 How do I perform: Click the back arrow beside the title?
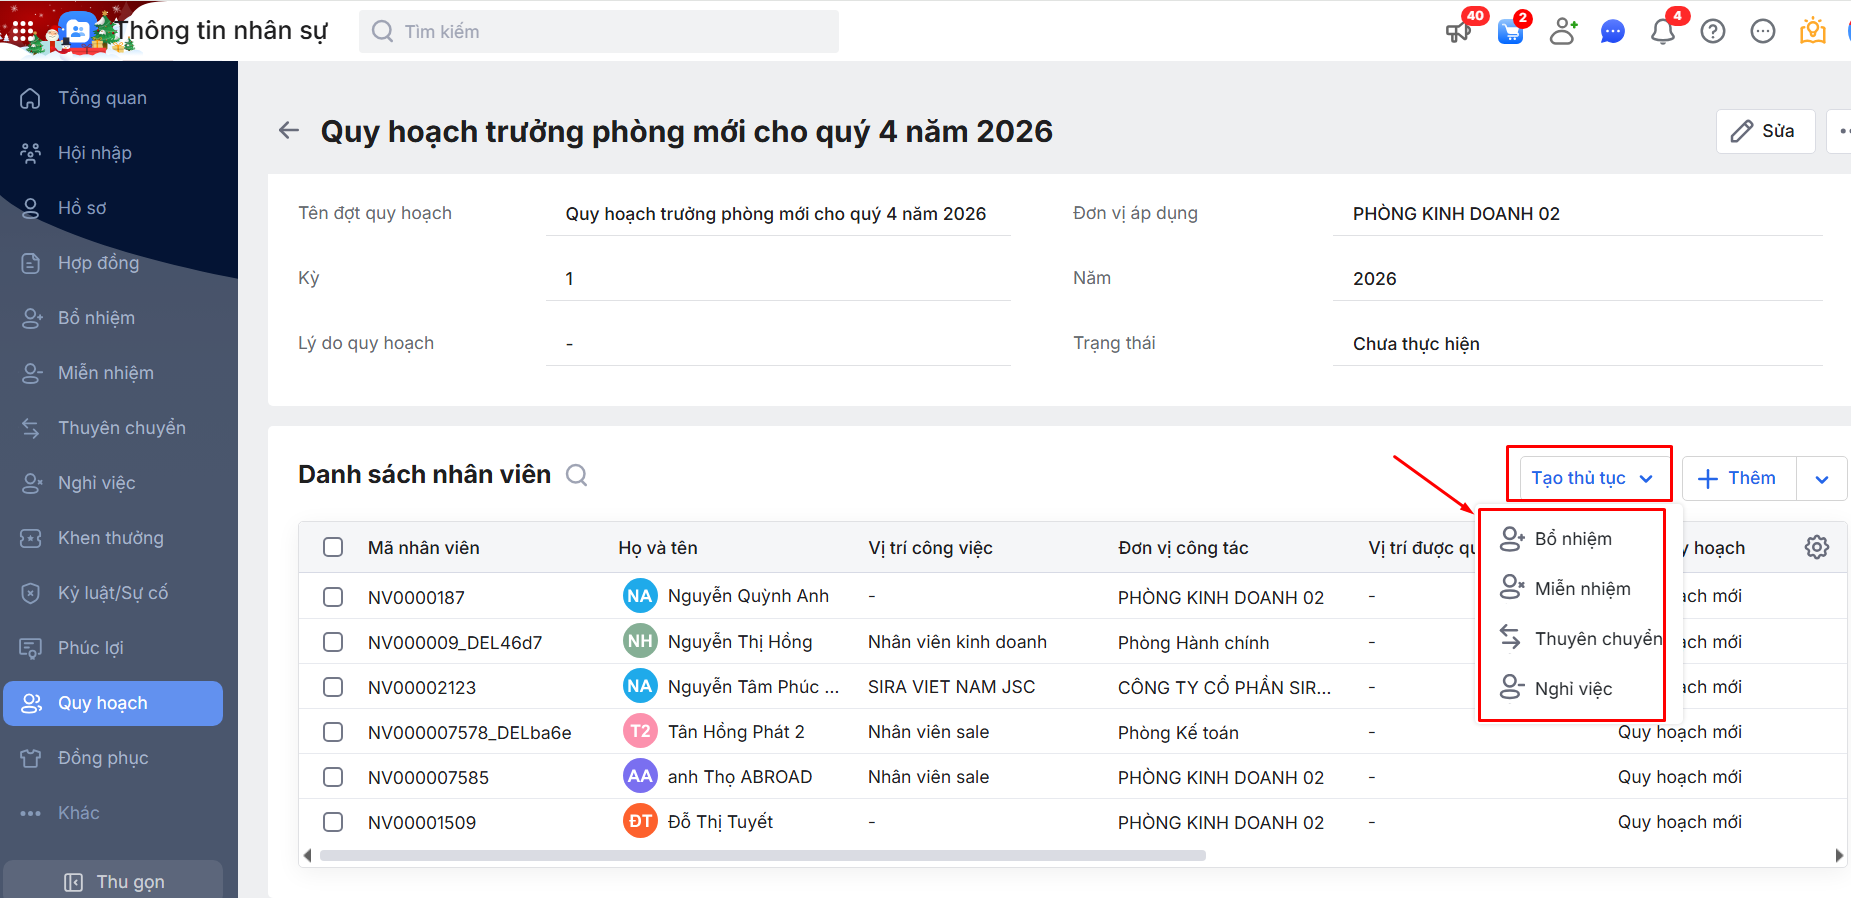tap(289, 131)
